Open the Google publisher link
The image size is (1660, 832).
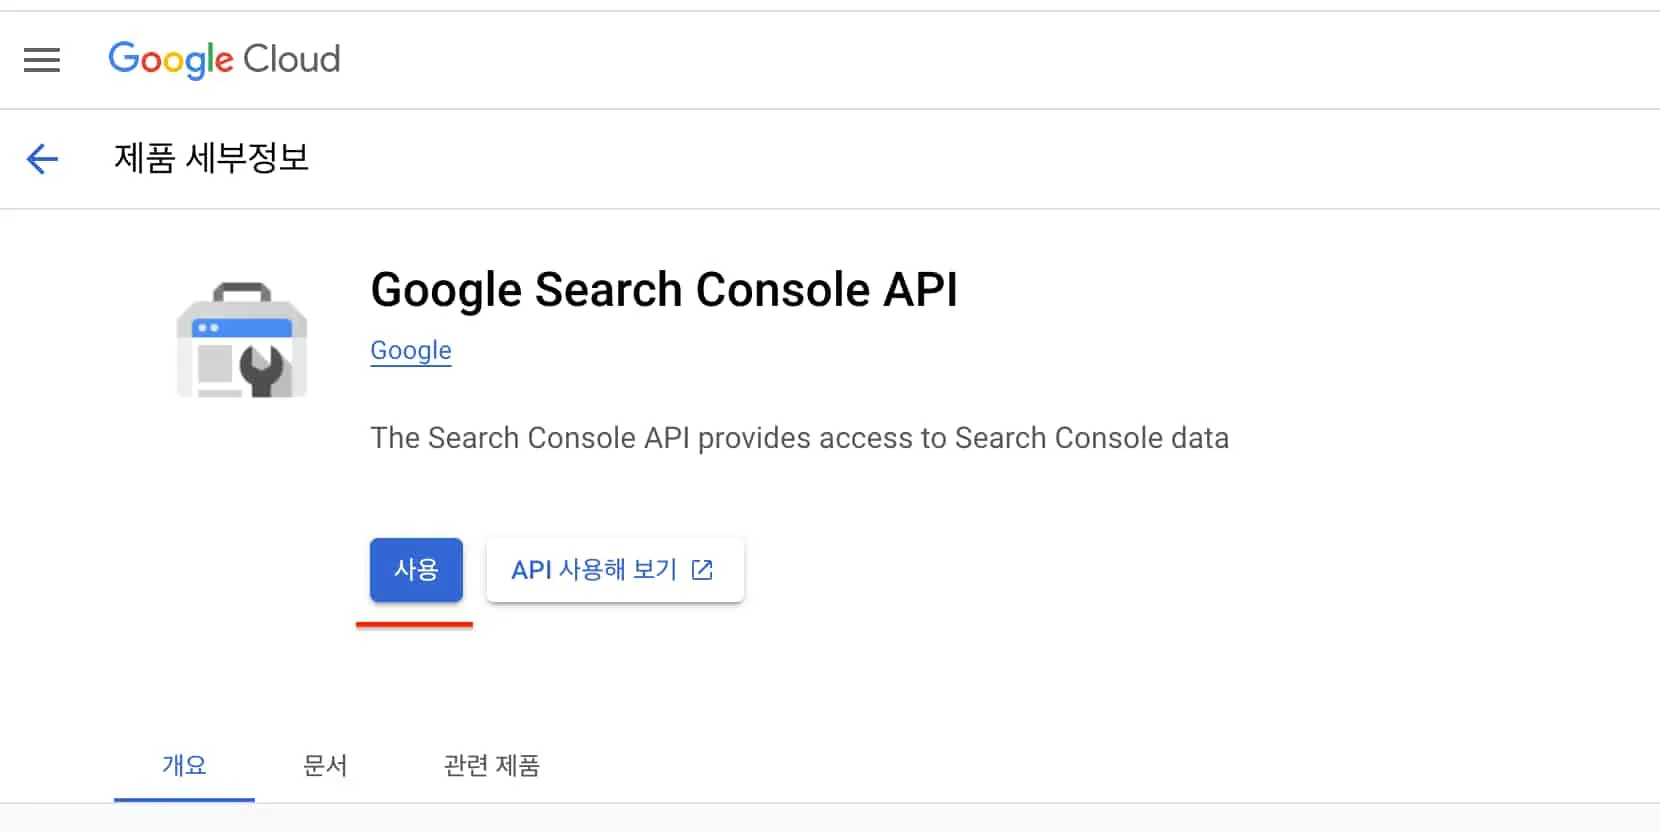(x=410, y=350)
